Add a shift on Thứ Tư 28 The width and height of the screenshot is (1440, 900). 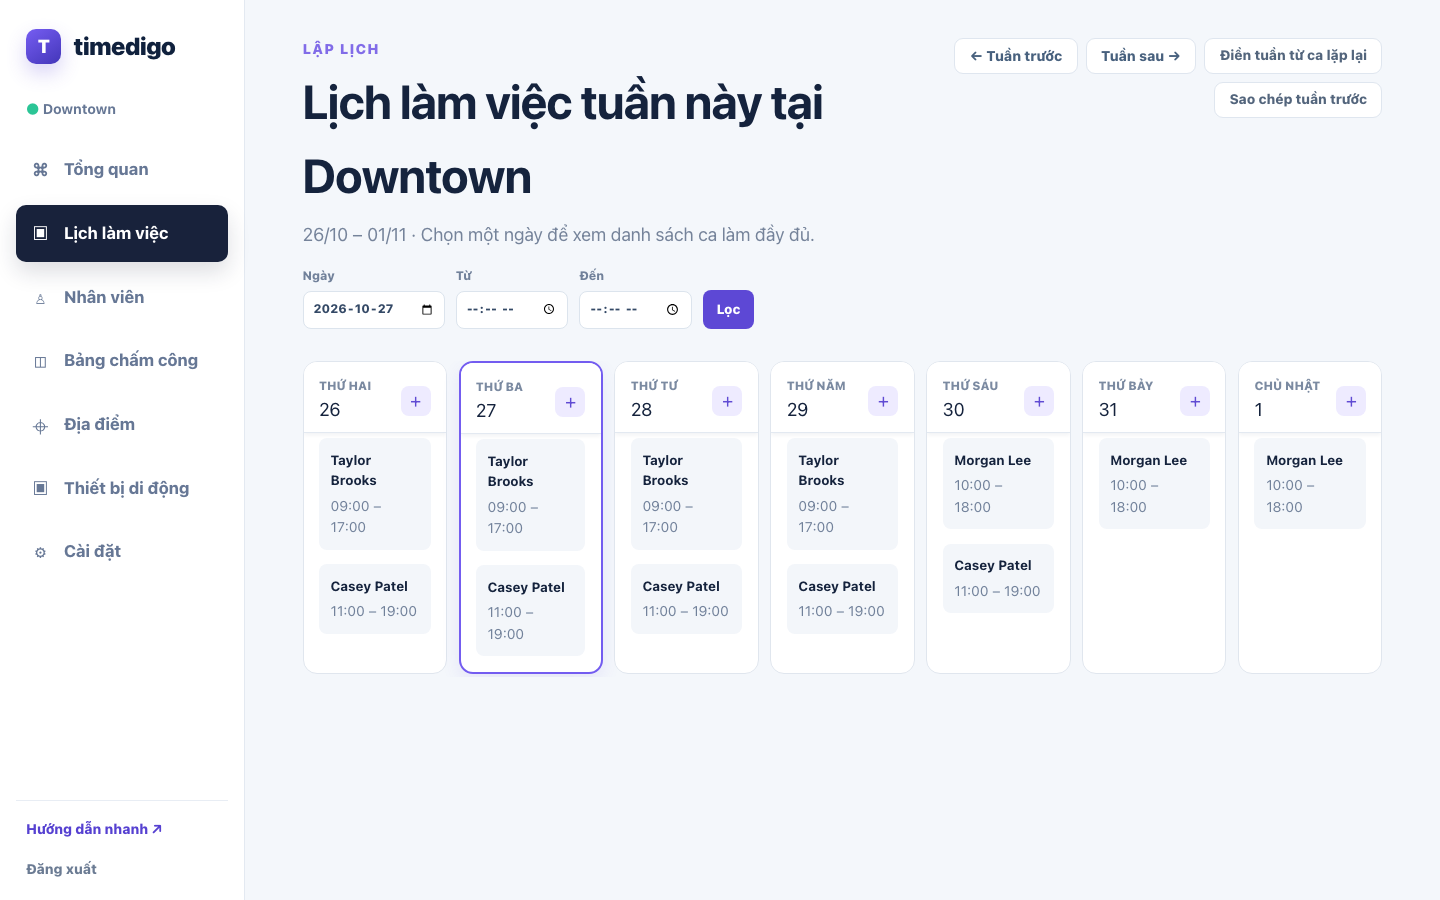click(727, 401)
